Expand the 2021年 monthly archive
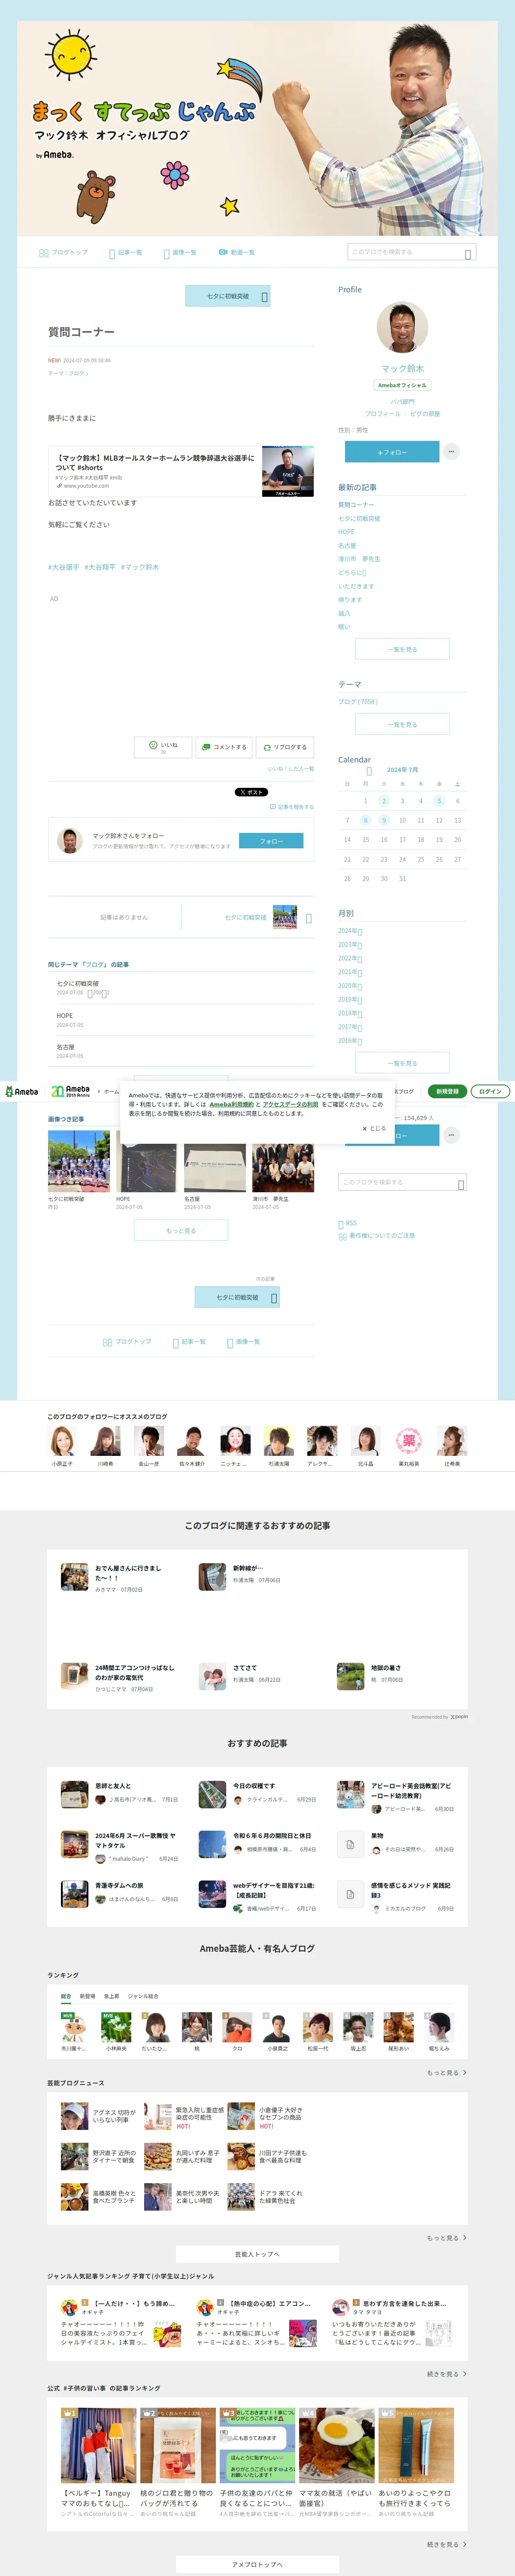The height and width of the screenshot is (2576, 515). click(x=350, y=972)
